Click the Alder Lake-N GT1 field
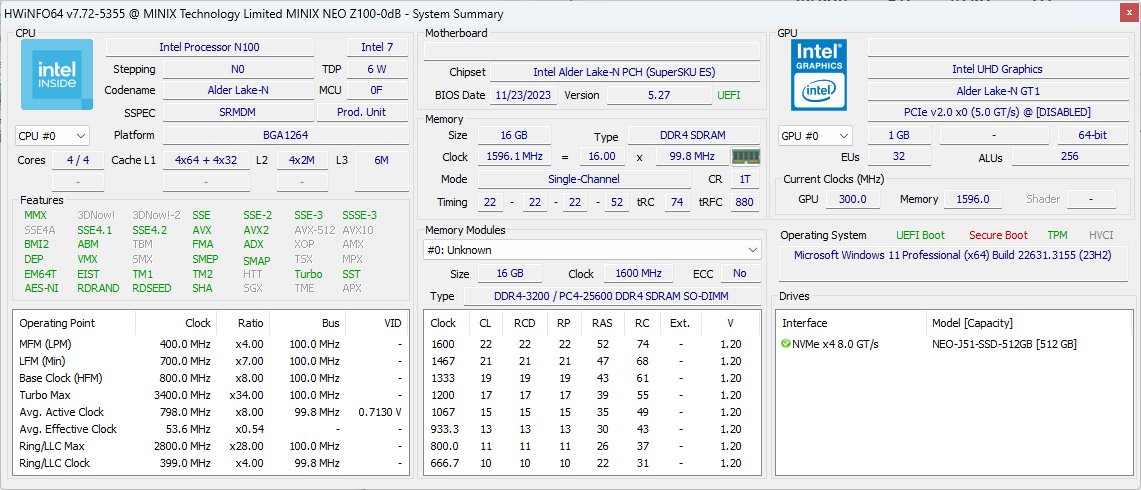 [997, 91]
